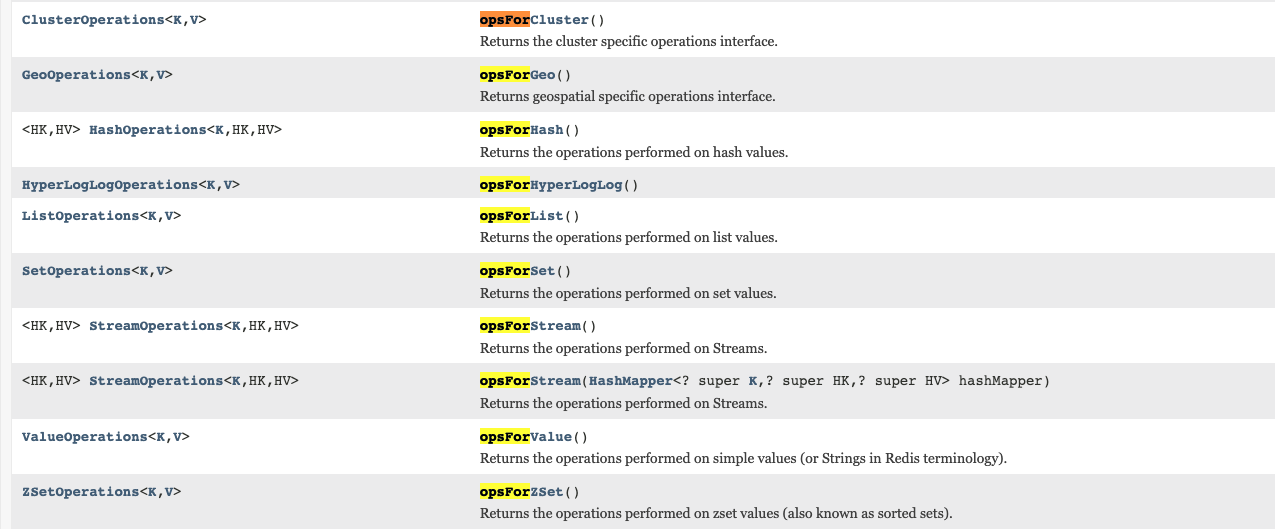Open the opsForList() method link
Viewport: 1275px width, 529px height.
pyautogui.click(x=521, y=216)
